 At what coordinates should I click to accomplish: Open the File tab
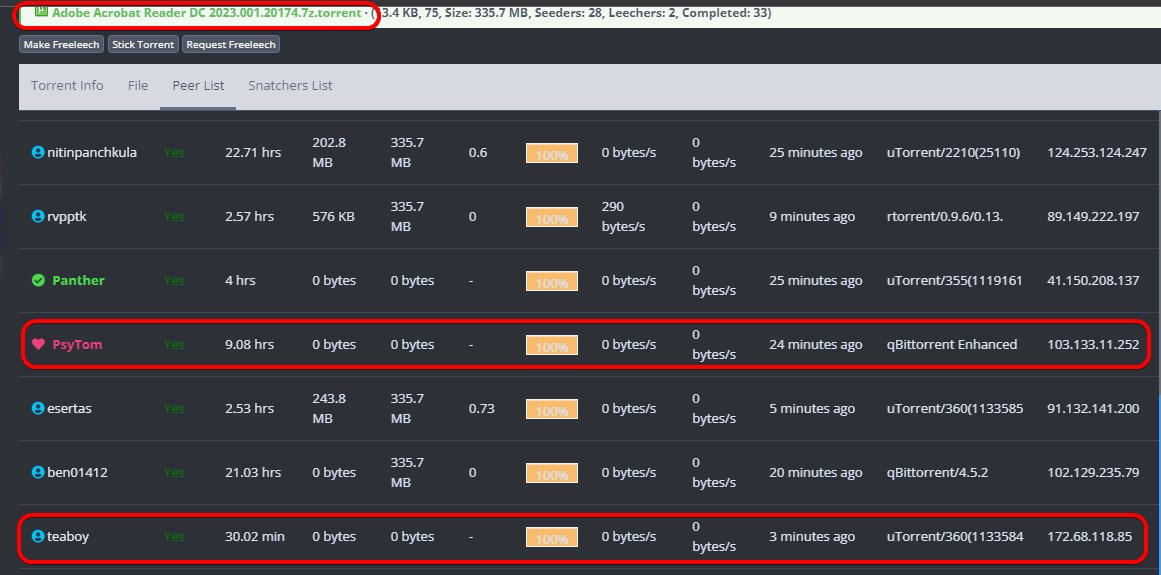click(x=138, y=85)
